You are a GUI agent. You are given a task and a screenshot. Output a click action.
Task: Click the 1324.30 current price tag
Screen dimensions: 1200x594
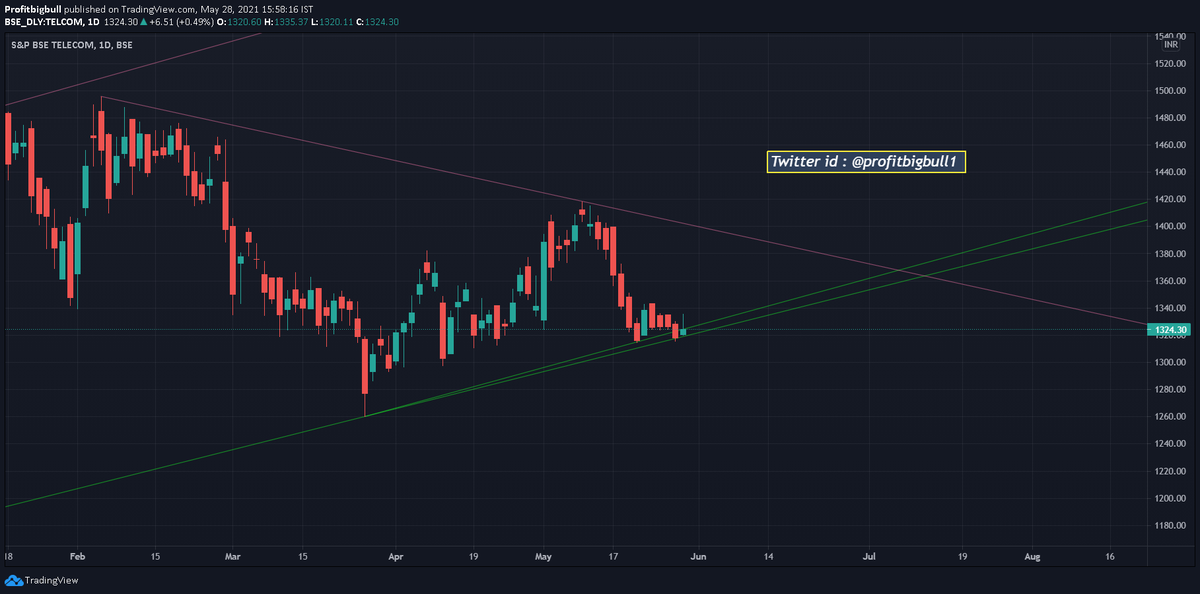point(1172,330)
